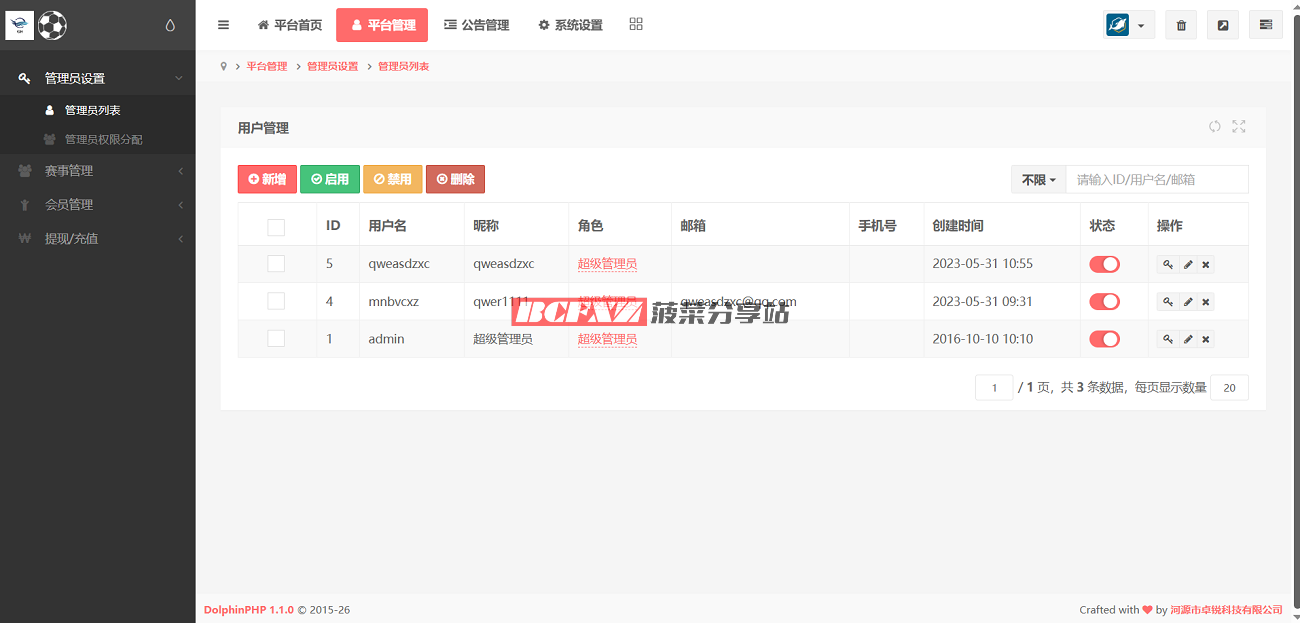Viewport: 1300px width, 623px height.
Task: Open the 不限 search filter dropdown
Action: (1038, 180)
